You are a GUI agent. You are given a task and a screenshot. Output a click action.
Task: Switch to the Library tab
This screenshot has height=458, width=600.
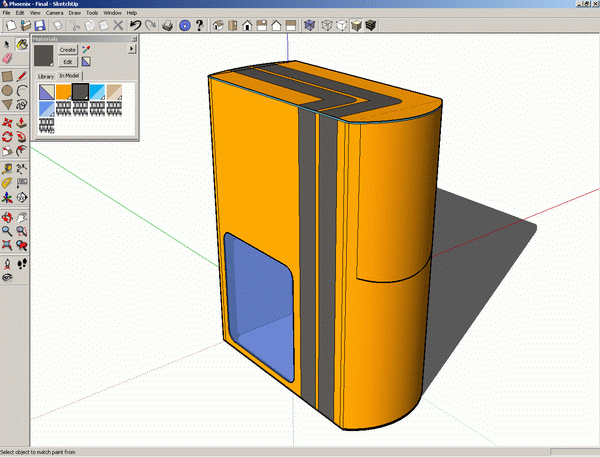45,75
